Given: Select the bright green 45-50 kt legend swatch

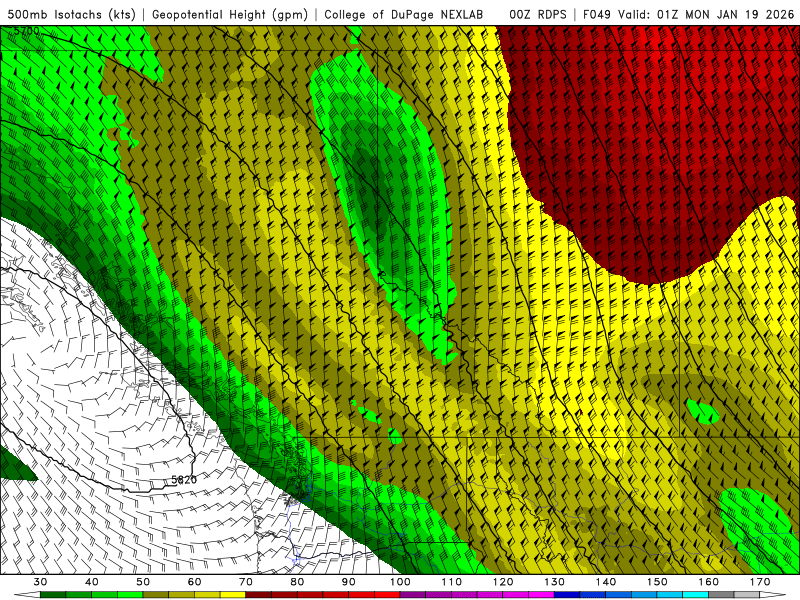Looking at the screenshot, I should 130,596.
